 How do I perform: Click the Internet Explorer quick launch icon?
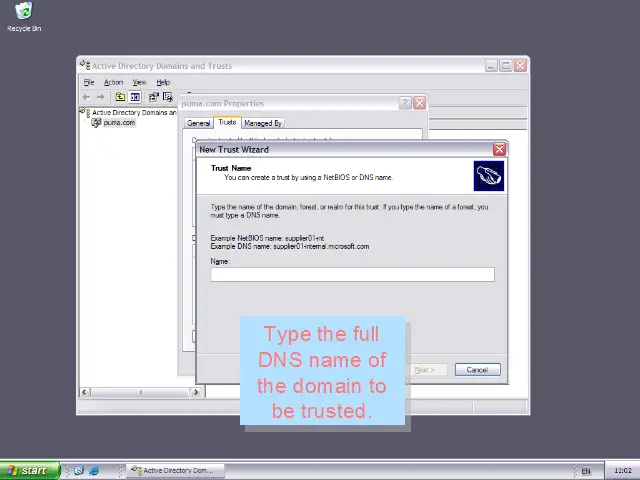tap(93, 471)
